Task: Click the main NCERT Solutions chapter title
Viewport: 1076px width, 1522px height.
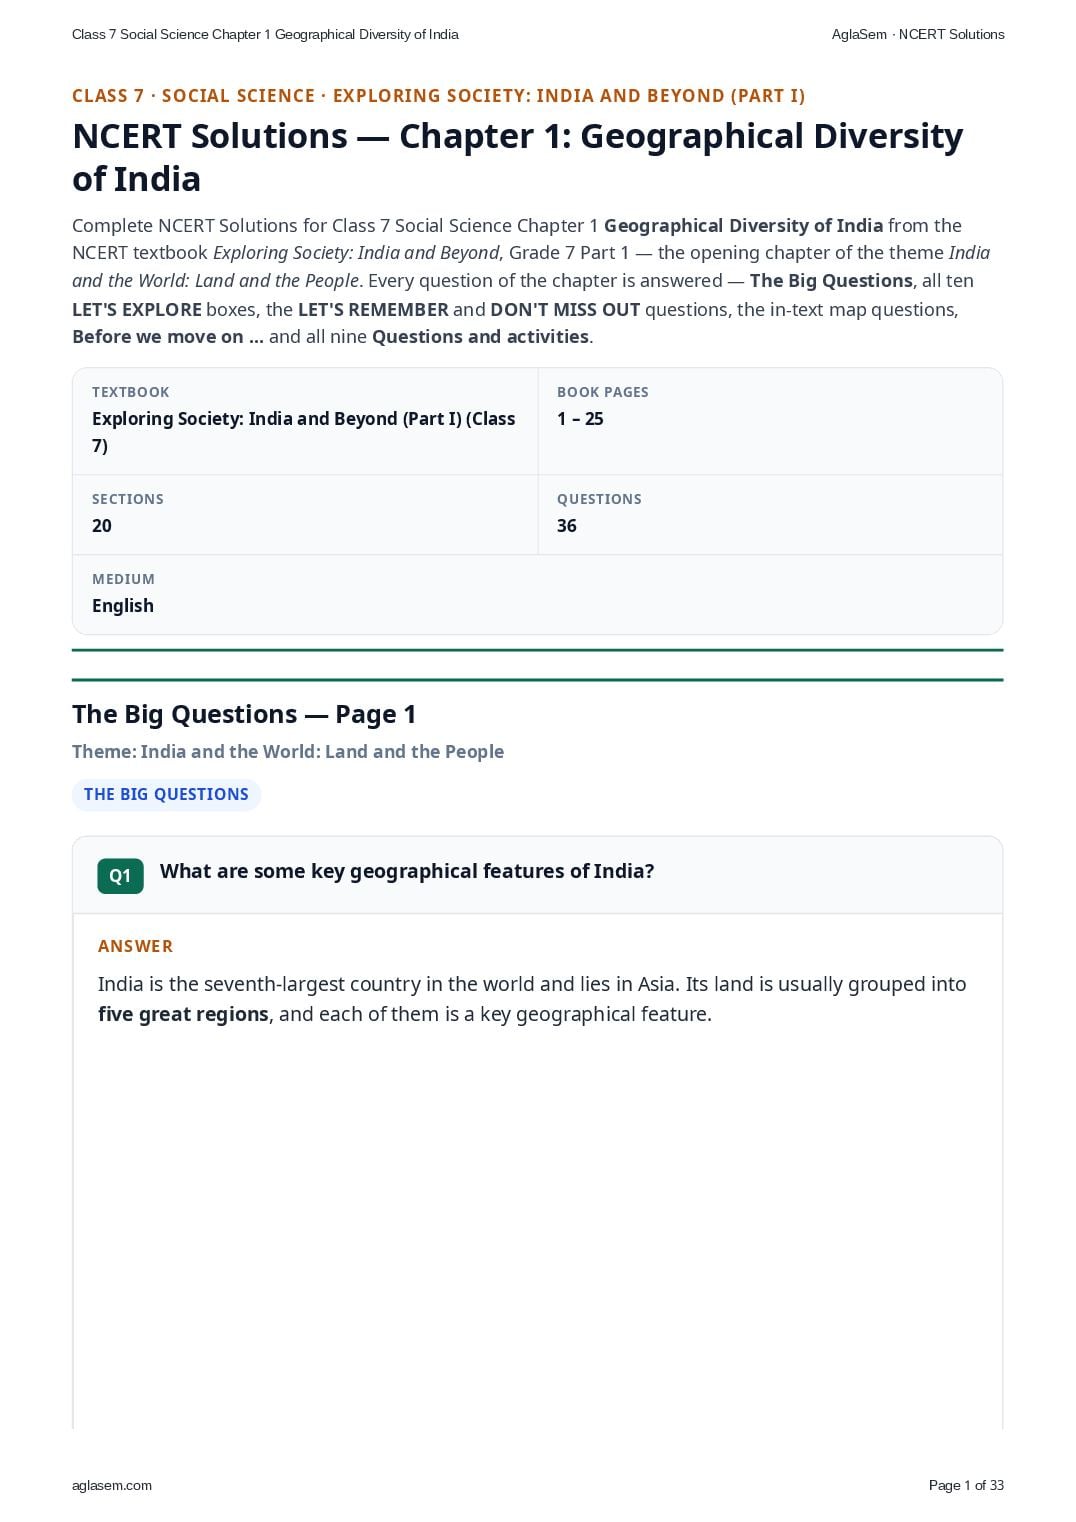Action: (517, 157)
